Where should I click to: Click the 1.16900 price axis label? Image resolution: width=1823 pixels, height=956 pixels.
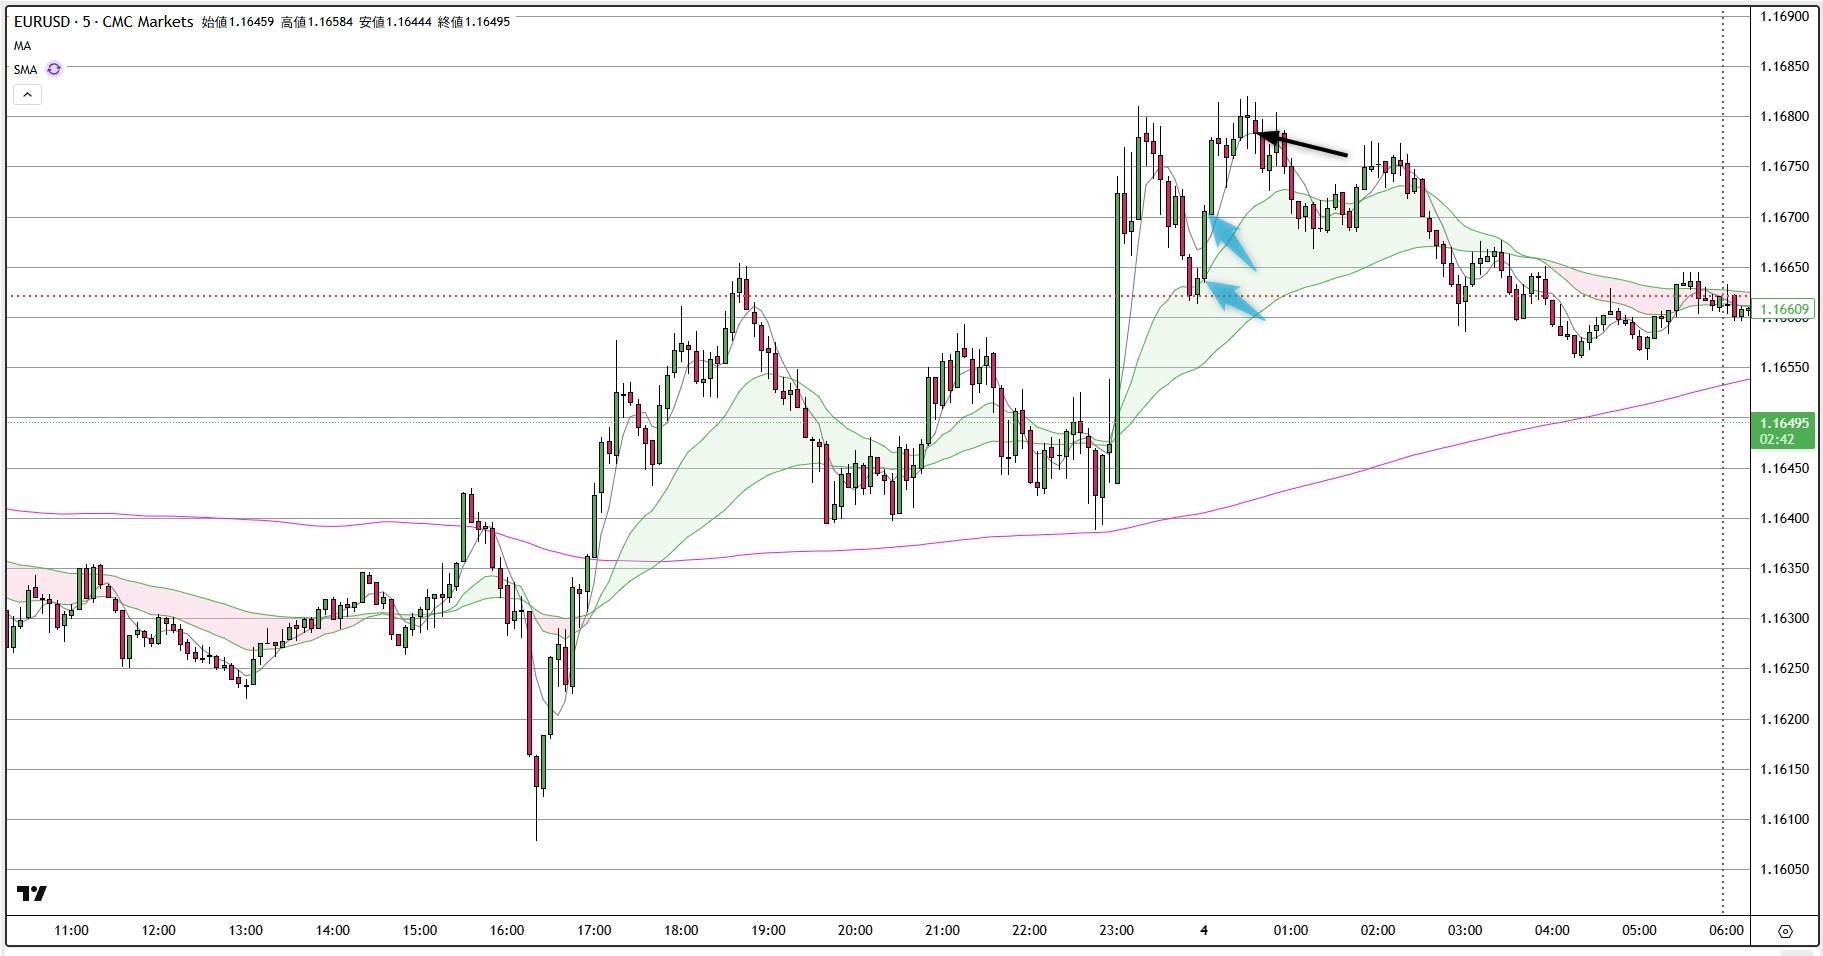(1785, 16)
